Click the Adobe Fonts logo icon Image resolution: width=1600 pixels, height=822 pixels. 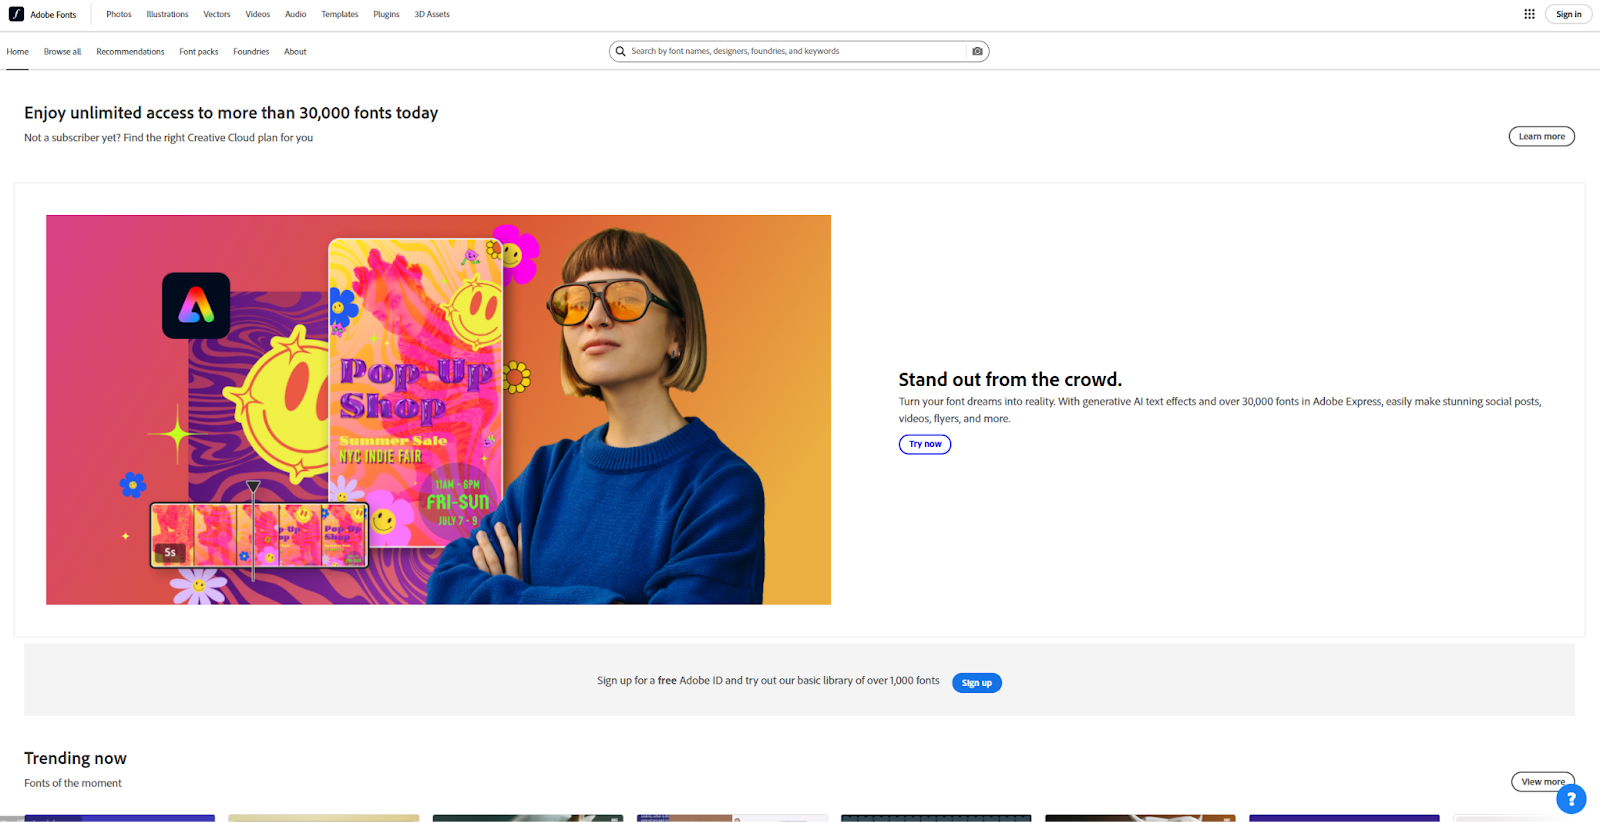coord(16,14)
